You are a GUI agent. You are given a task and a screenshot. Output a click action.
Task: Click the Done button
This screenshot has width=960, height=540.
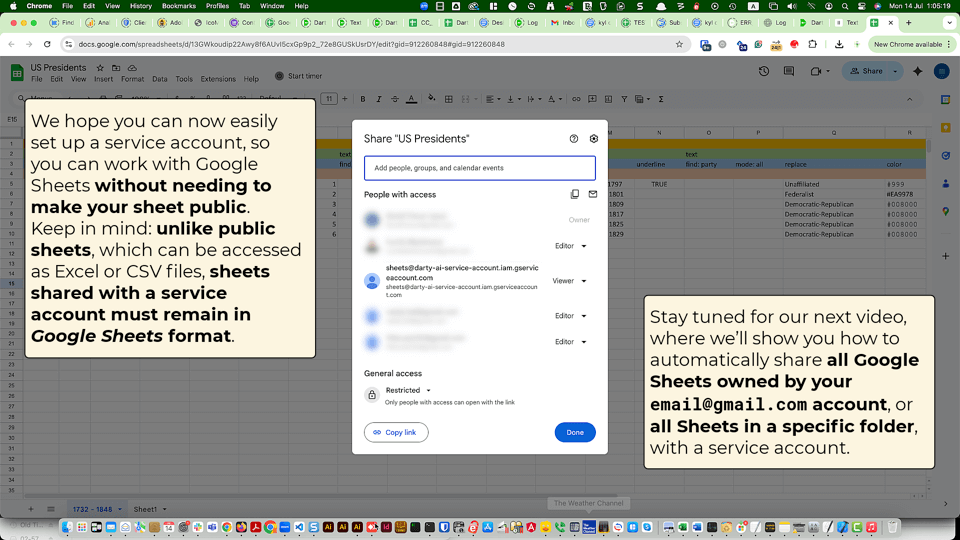[575, 432]
